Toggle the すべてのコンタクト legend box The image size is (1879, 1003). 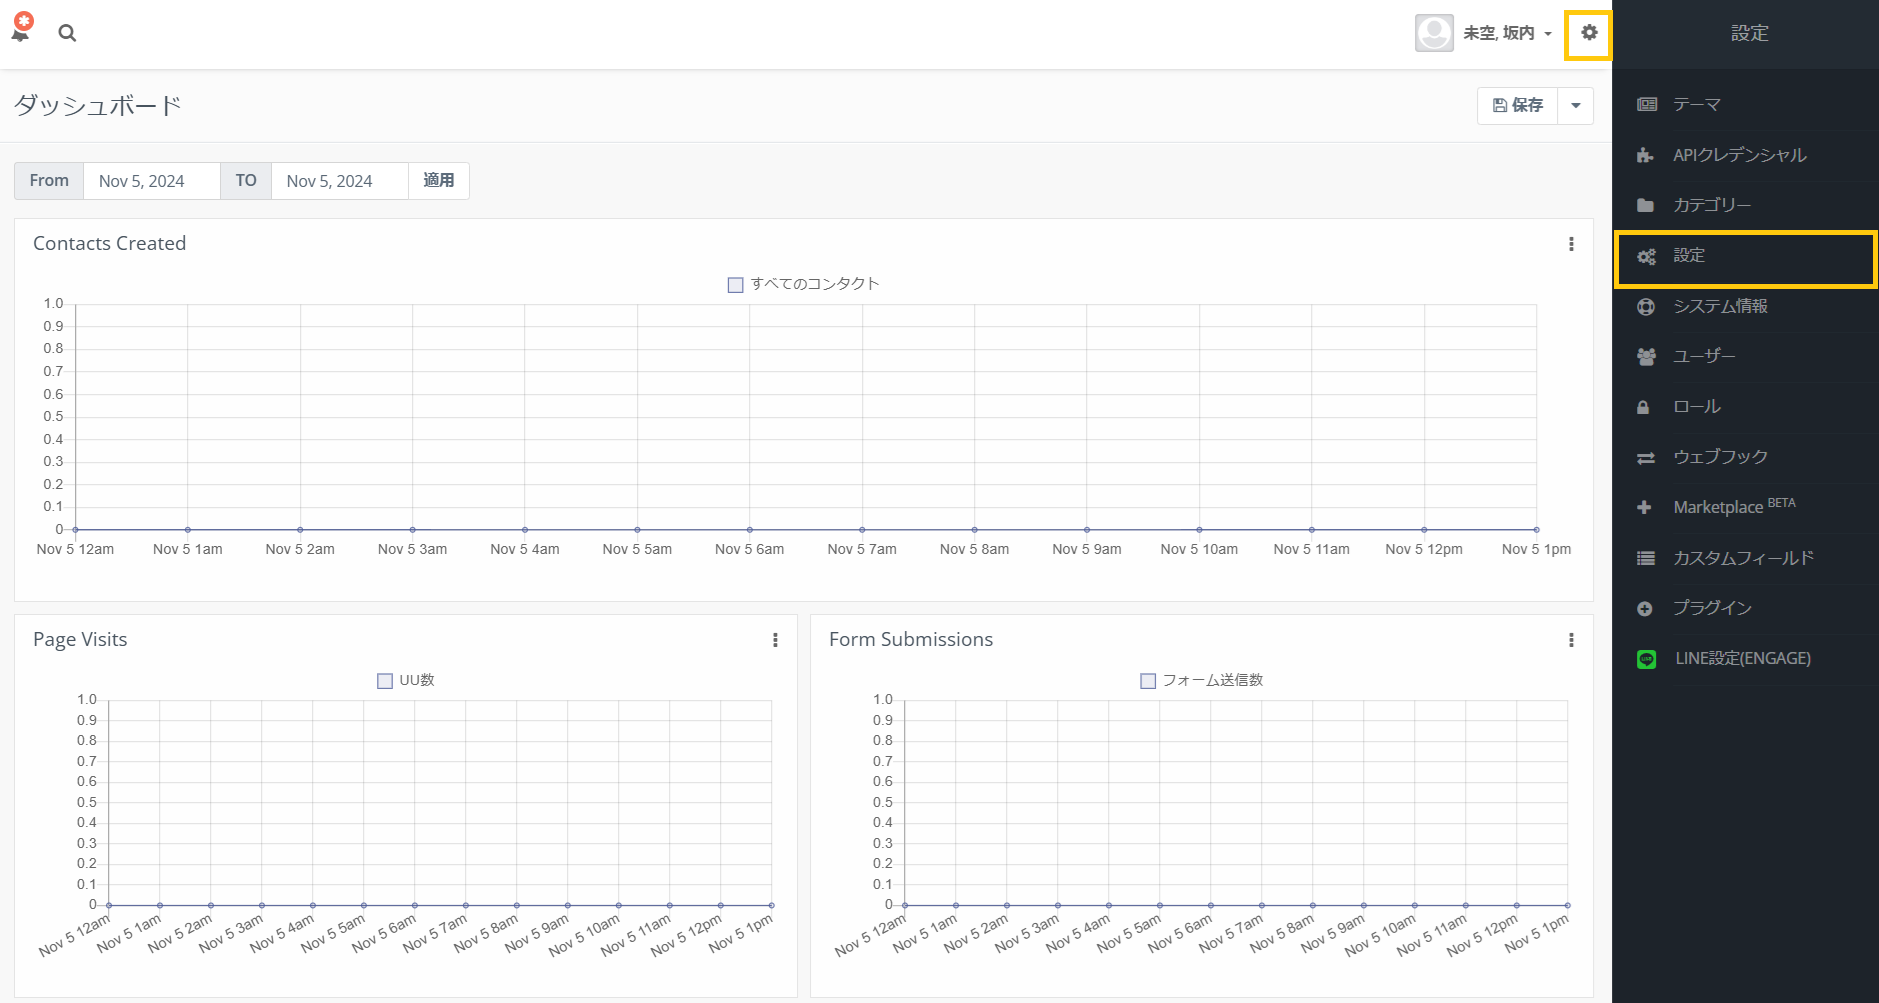pyautogui.click(x=735, y=285)
